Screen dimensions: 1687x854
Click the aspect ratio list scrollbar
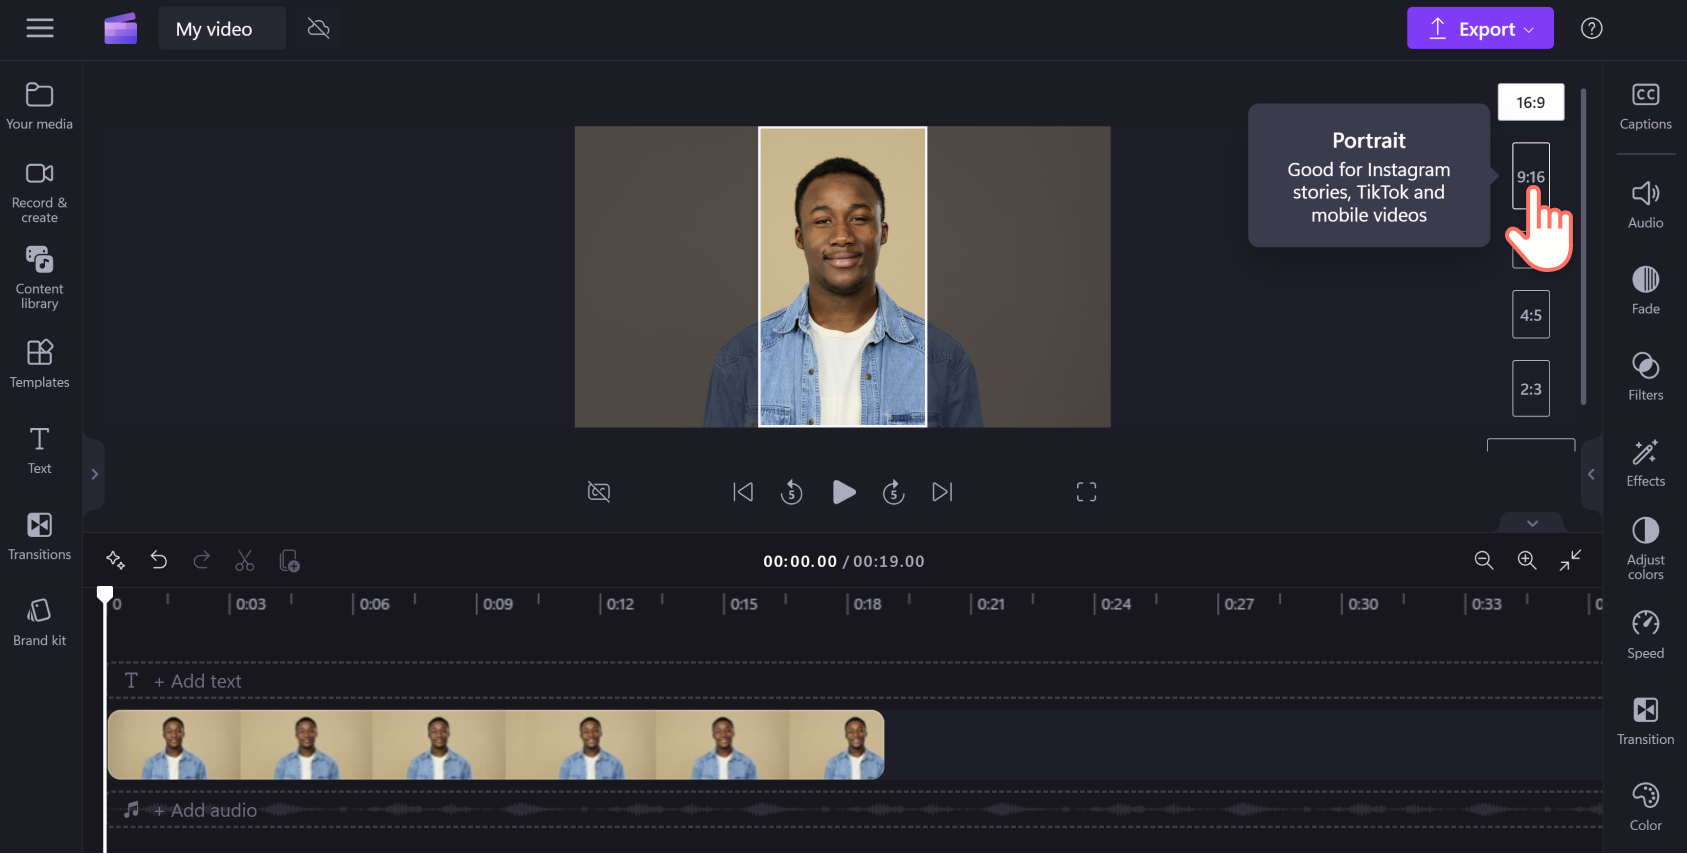point(1584,247)
